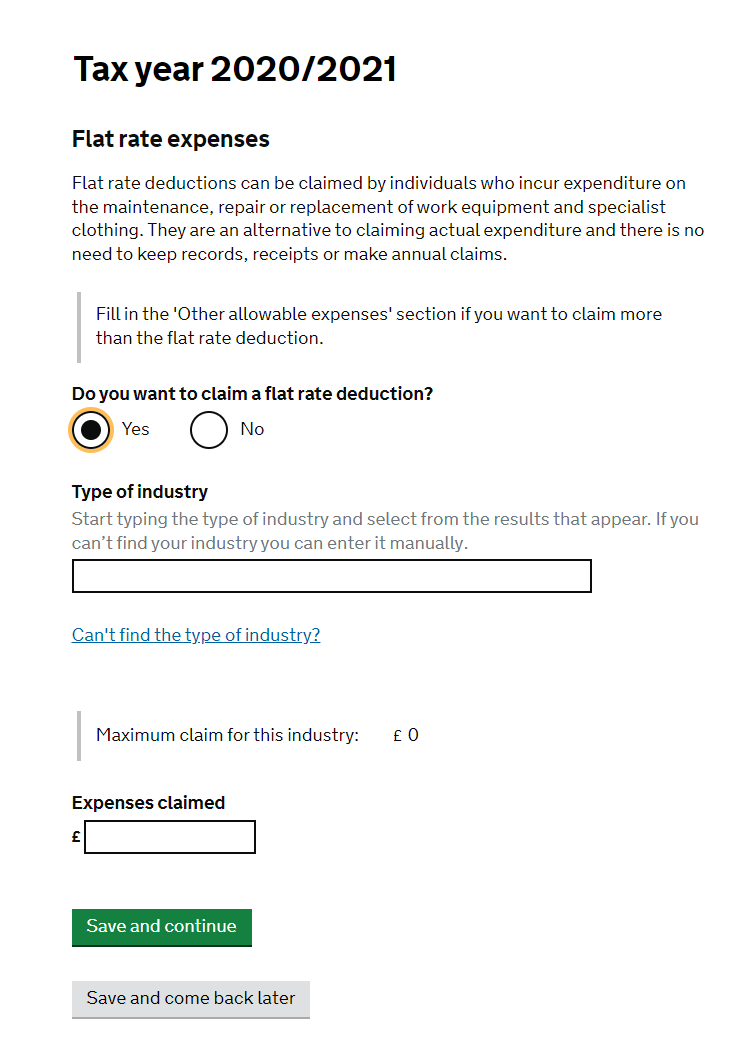Image resolution: width=739 pixels, height=1037 pixels.
Task: Click "Maximum claim for this industry" text
Action: tap(227, 735)
